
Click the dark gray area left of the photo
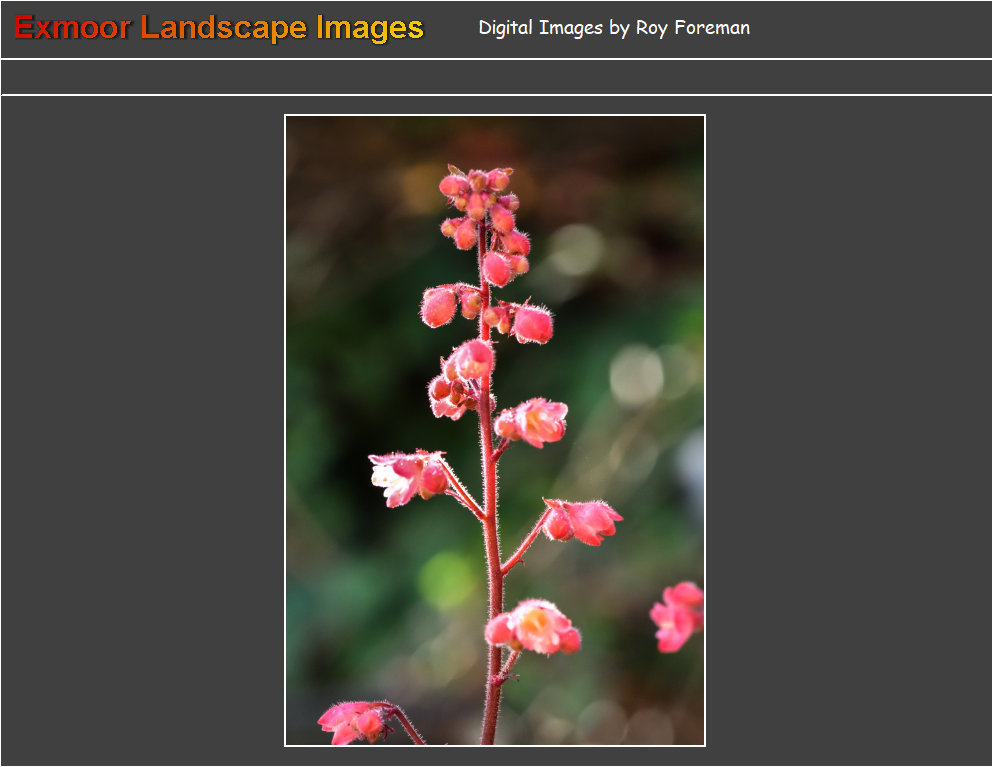(140, 430)
